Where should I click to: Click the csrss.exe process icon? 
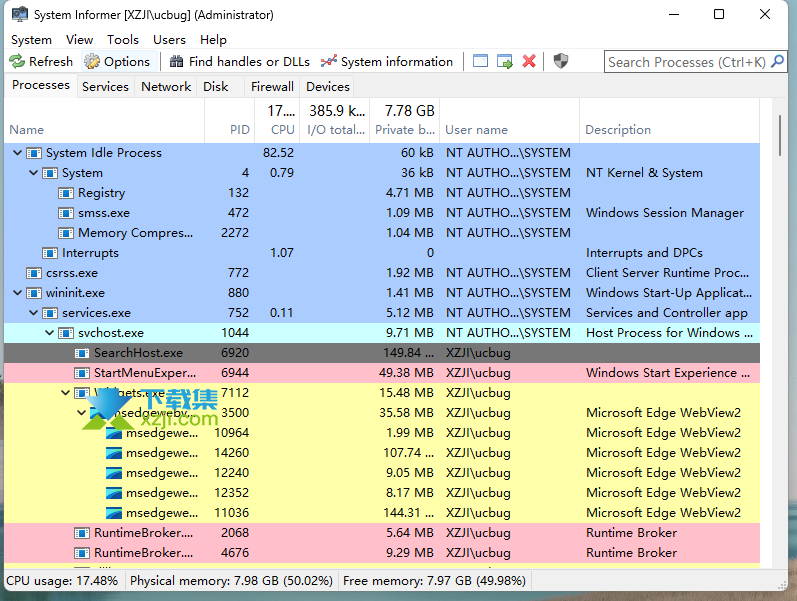pyautogui.click(x=34, y=273)
